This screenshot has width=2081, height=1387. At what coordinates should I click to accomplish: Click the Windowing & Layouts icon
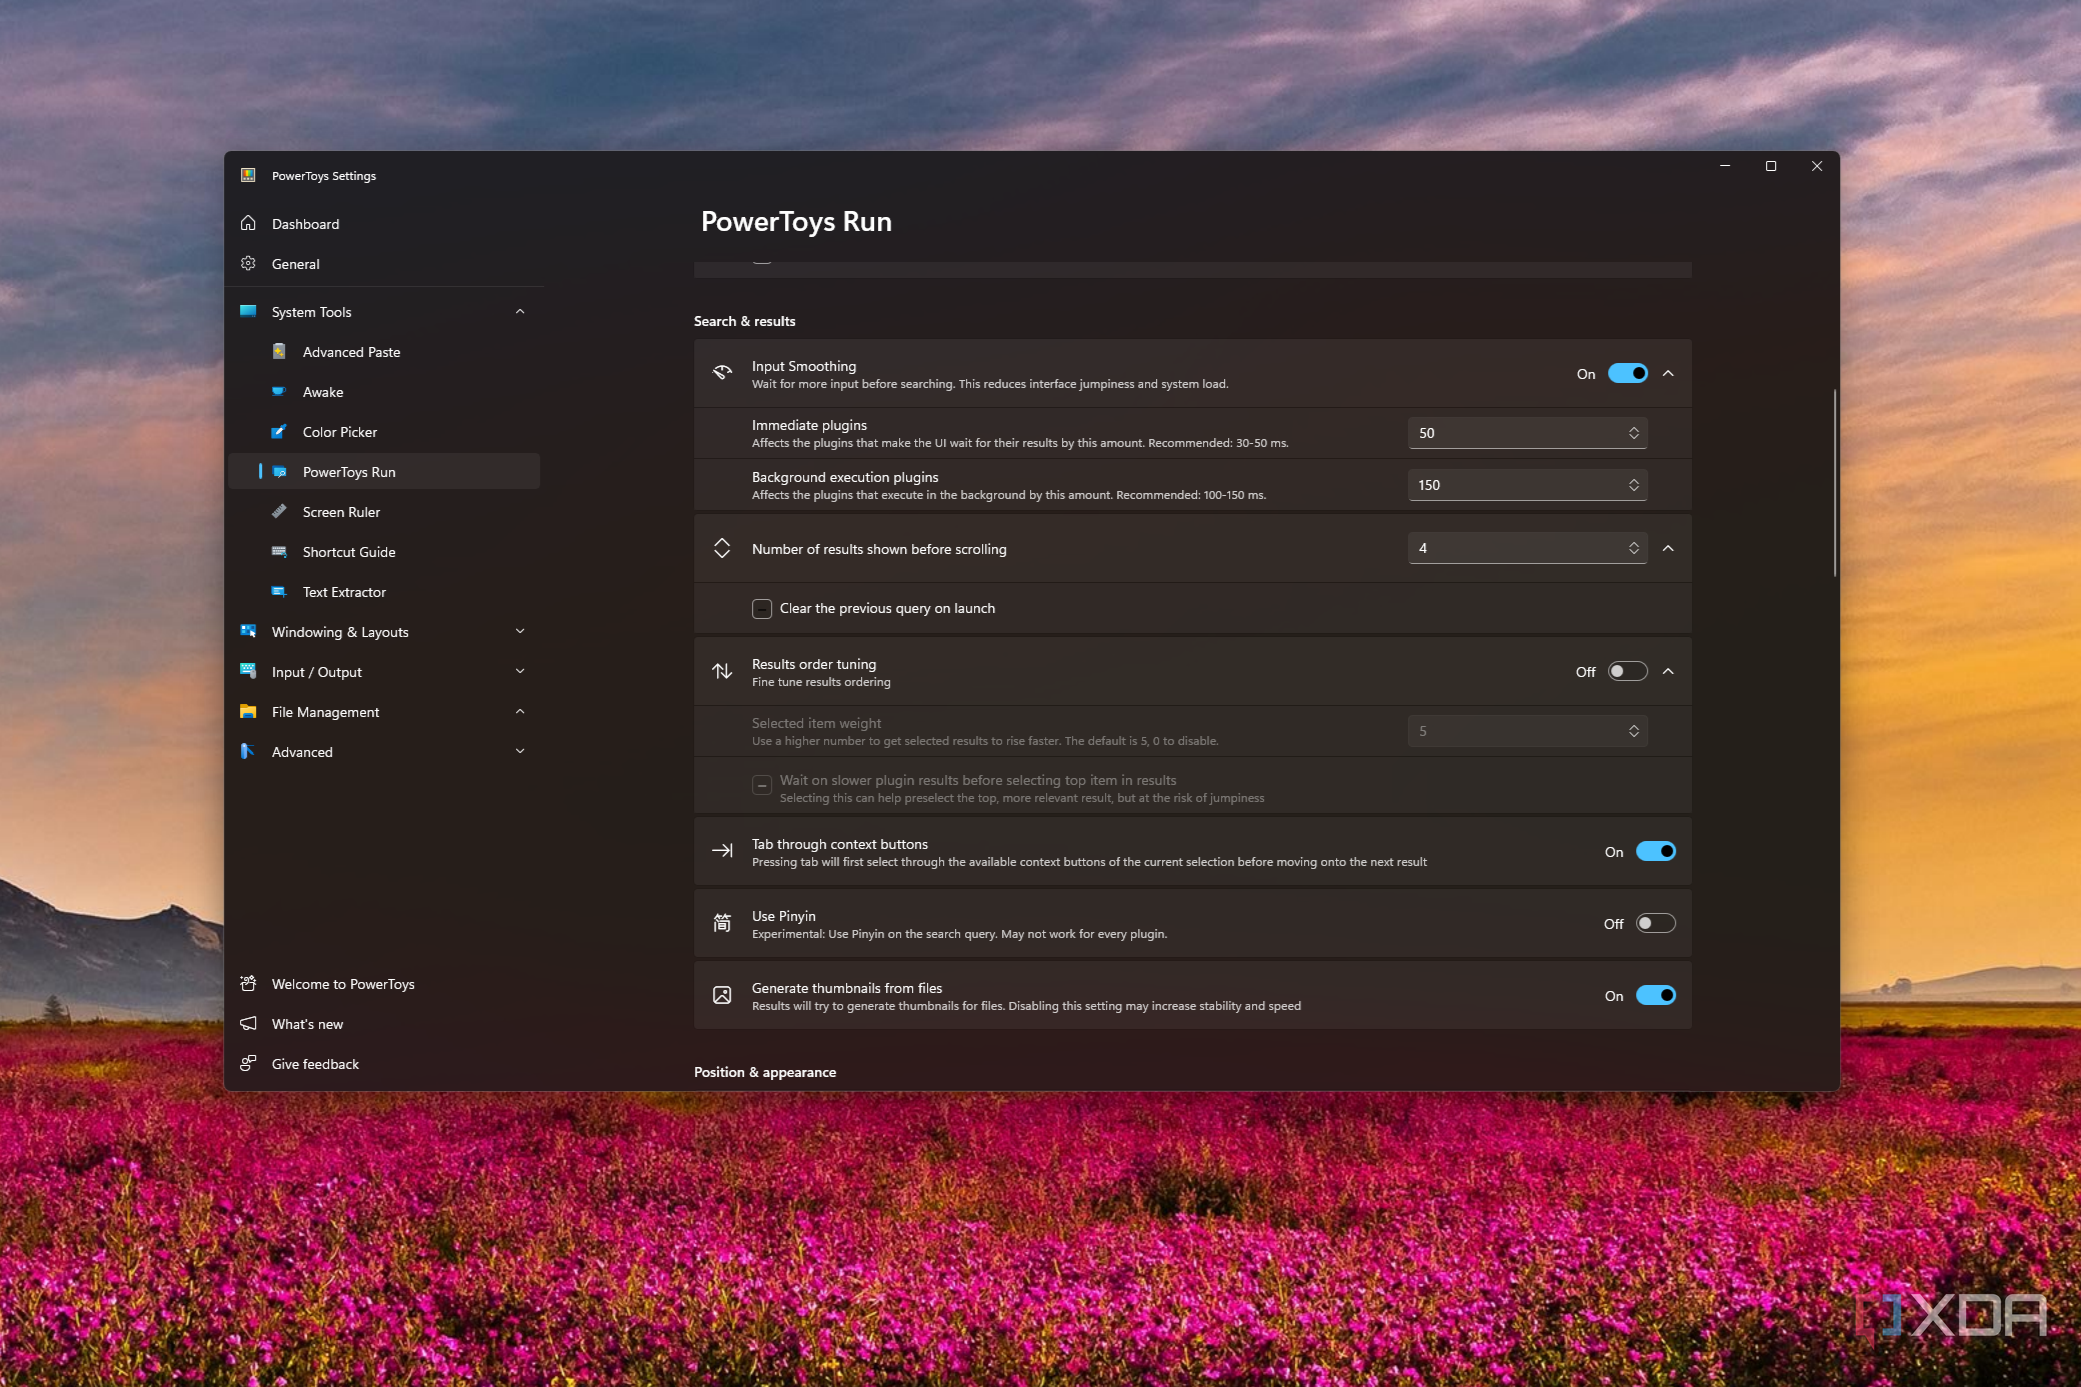click(x=248, y=631)
